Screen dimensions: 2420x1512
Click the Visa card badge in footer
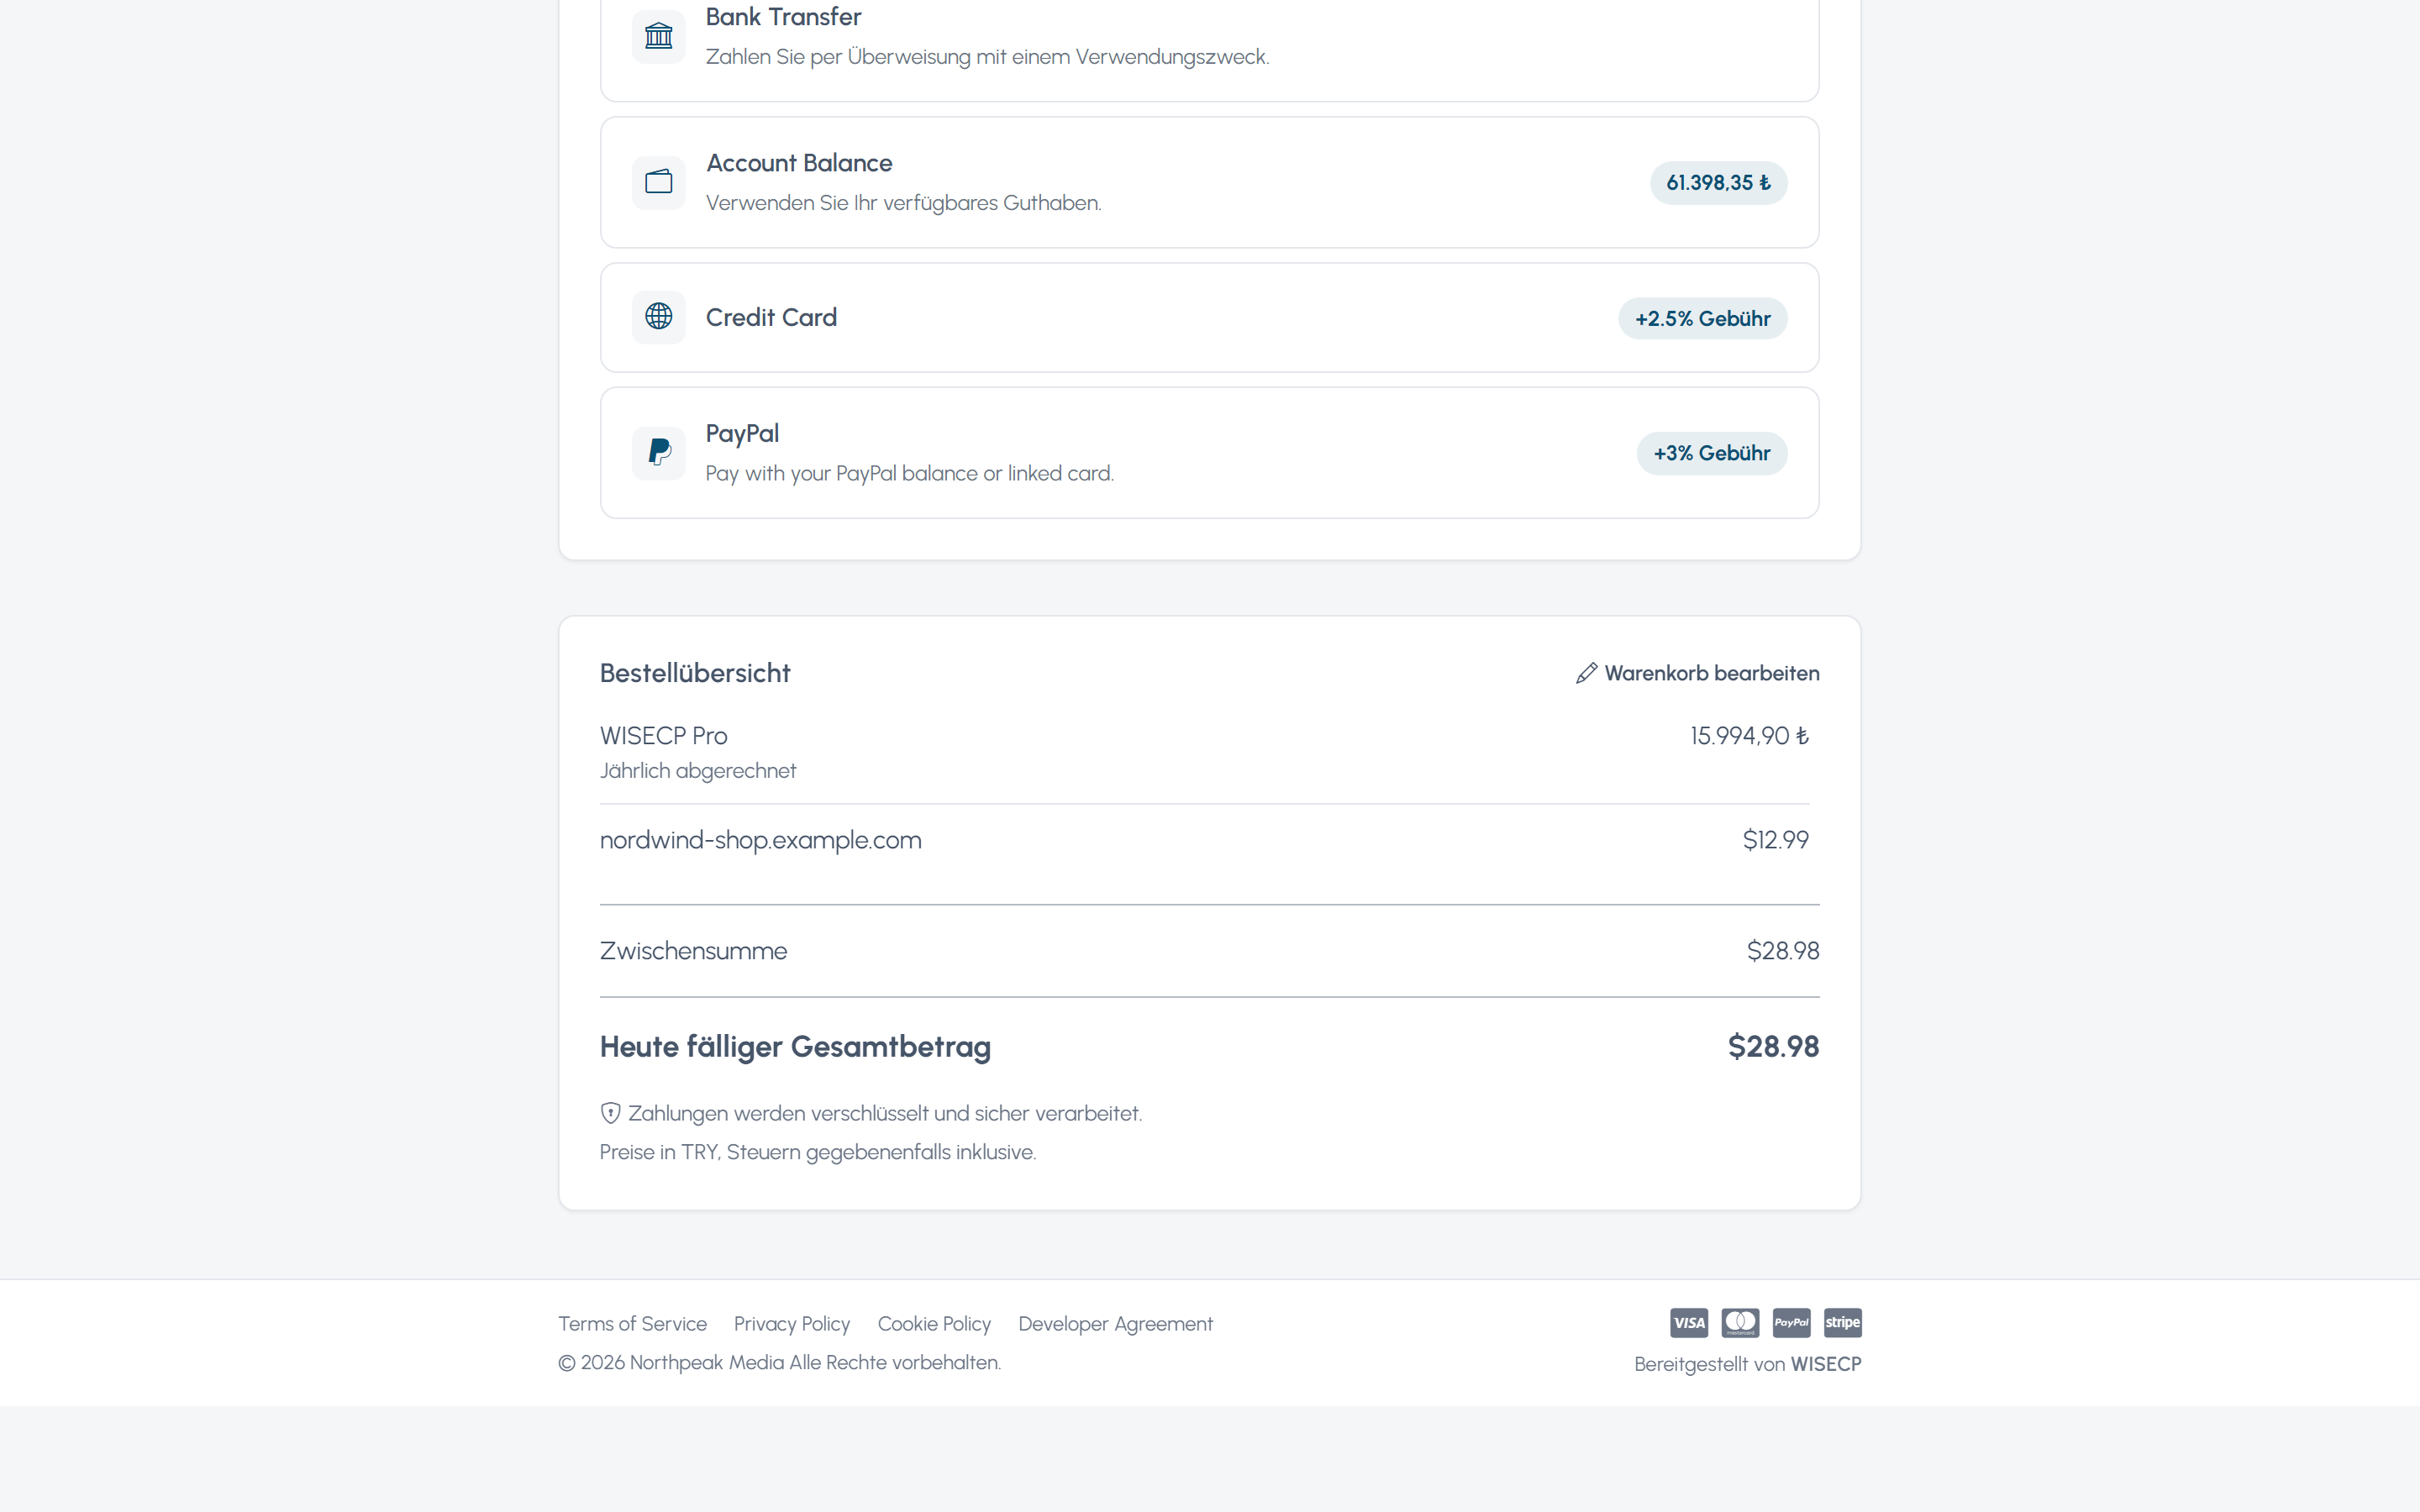tap(1688, 1323)
